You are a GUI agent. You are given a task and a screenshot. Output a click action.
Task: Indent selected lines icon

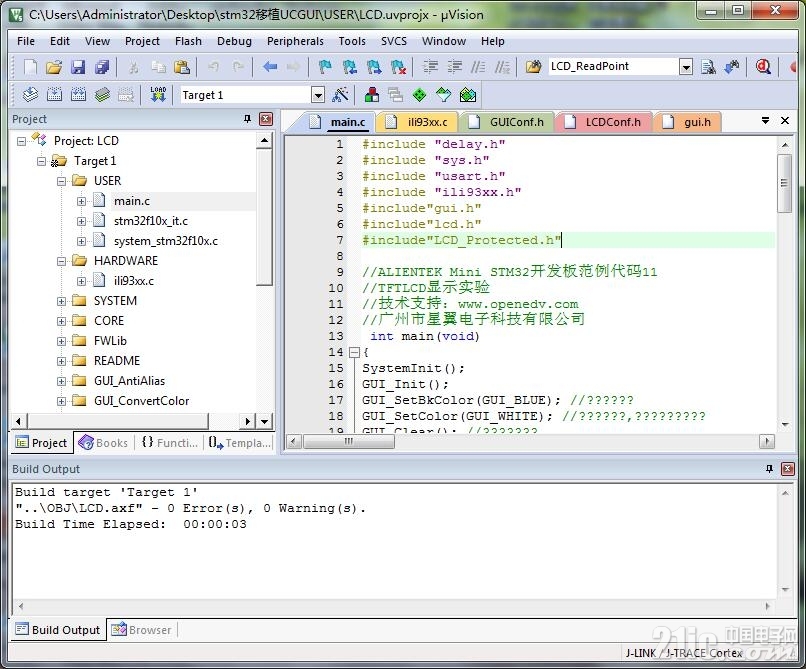[x=430, y=66]
